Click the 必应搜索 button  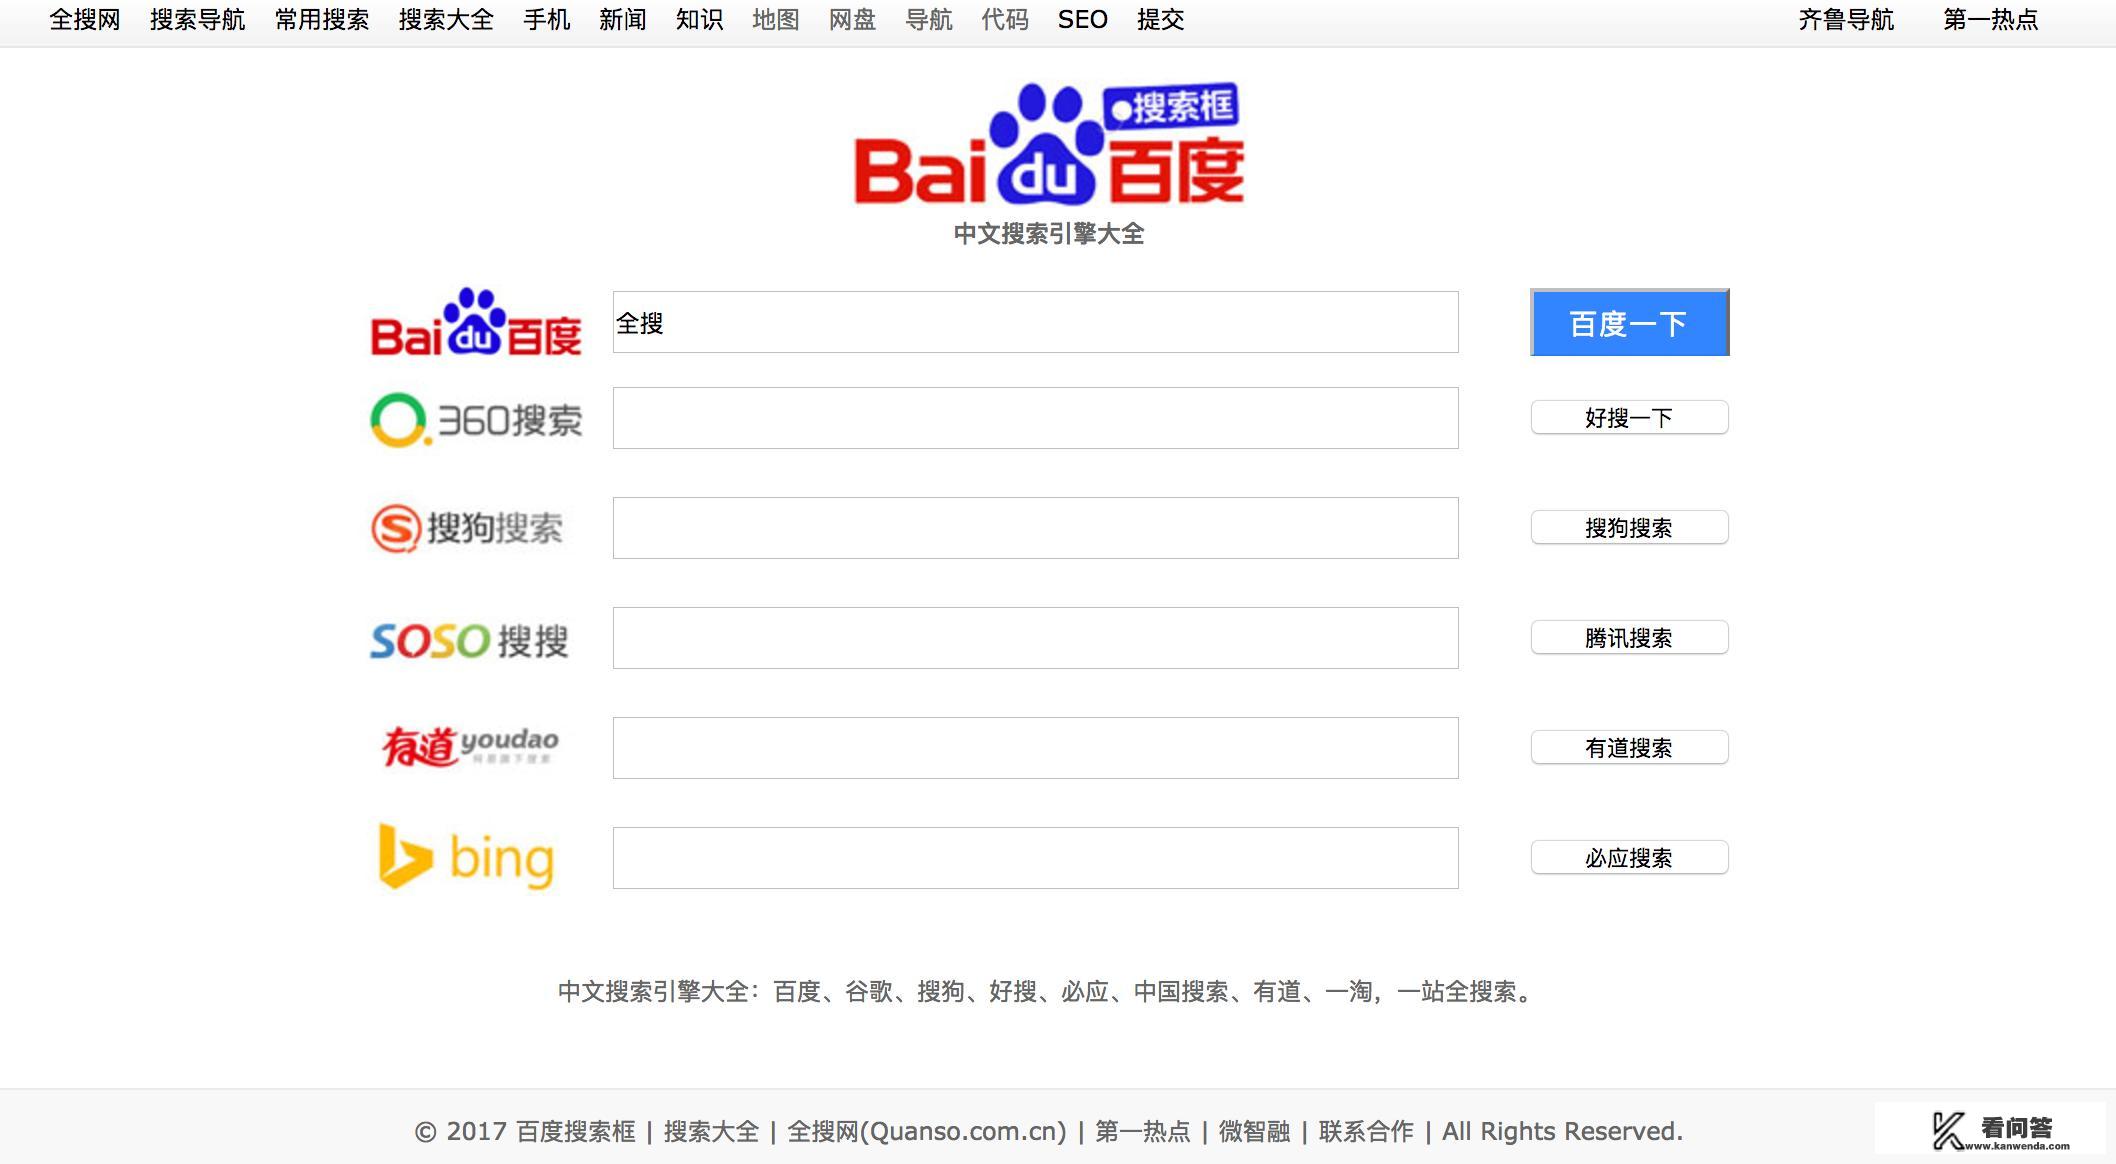(1629, 858)
